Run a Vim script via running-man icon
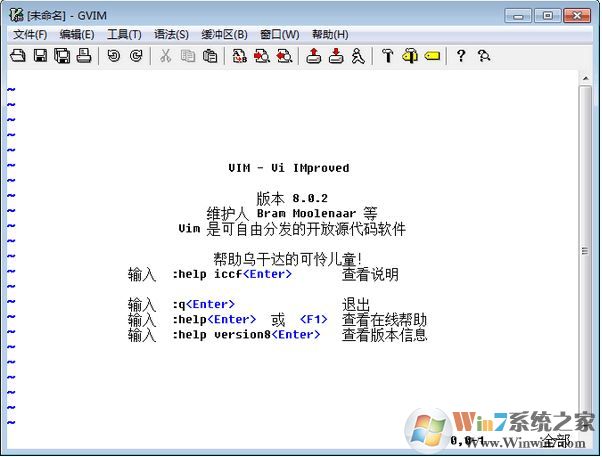This screenshot has height=457, width=602. [x=358, y=56]
